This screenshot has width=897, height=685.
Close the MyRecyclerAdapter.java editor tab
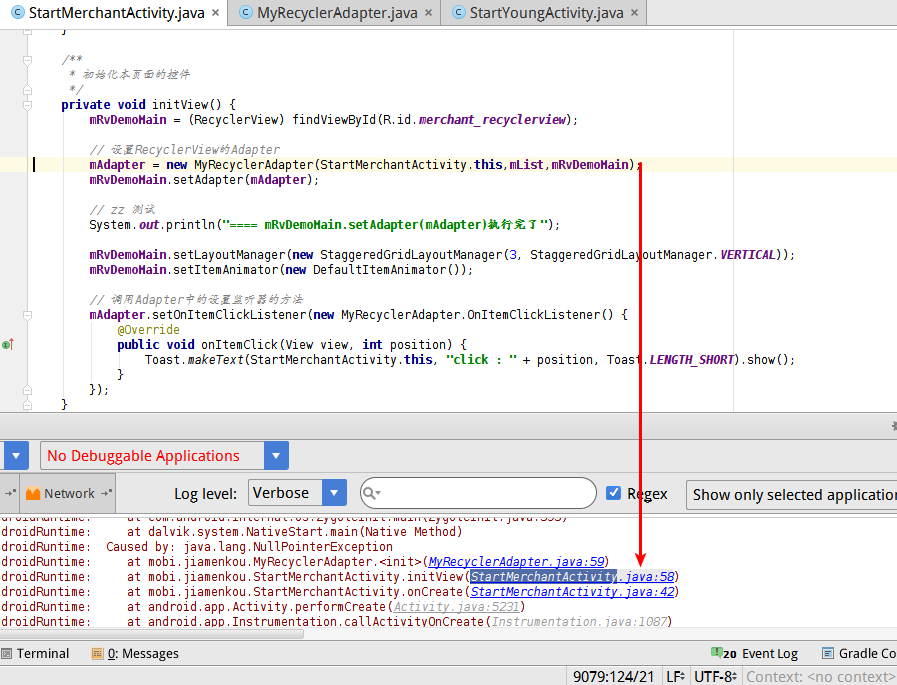click(x=428, y=13)
